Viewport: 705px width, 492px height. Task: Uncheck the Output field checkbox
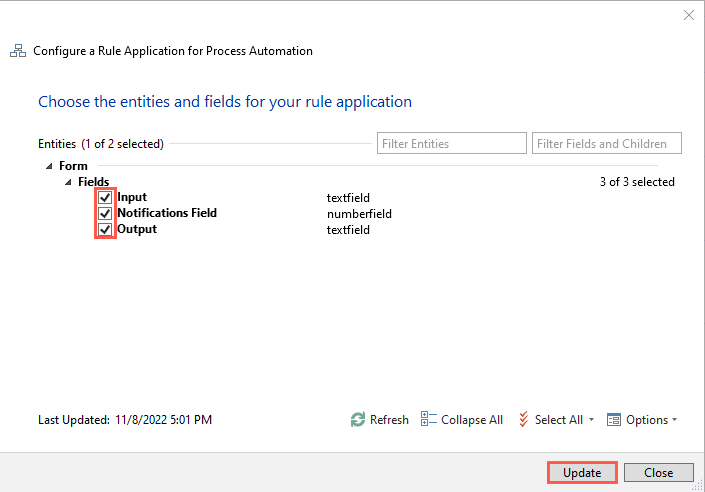coord(105,230)
